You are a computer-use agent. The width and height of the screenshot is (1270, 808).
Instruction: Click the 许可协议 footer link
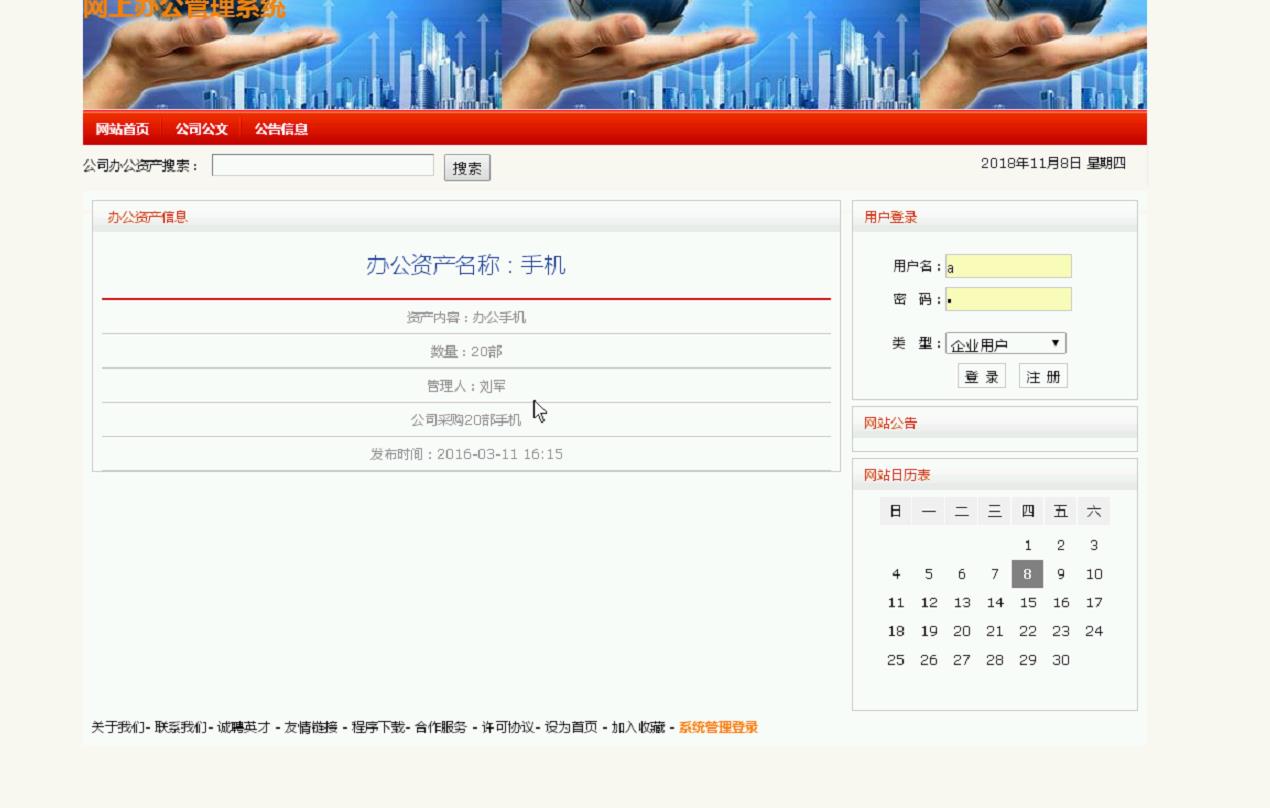tap(508, 727)
